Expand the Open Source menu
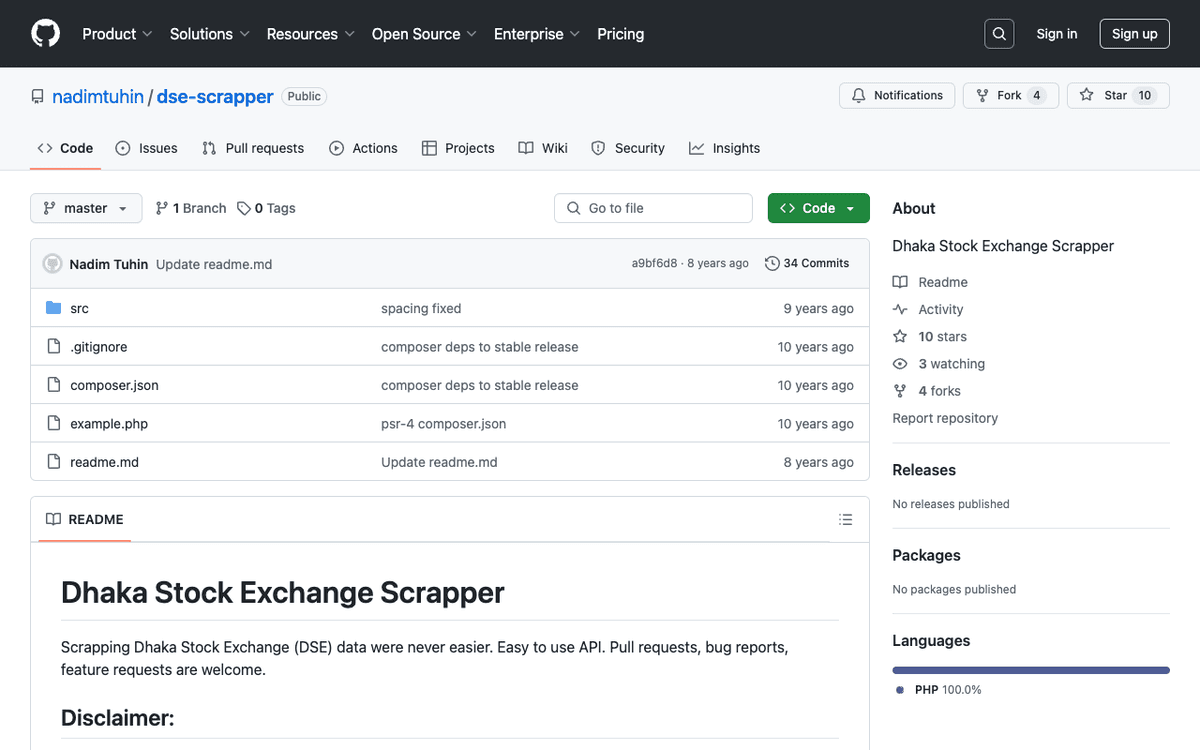The width and height of the screenshot is (1200, 750). click(424, 34)
